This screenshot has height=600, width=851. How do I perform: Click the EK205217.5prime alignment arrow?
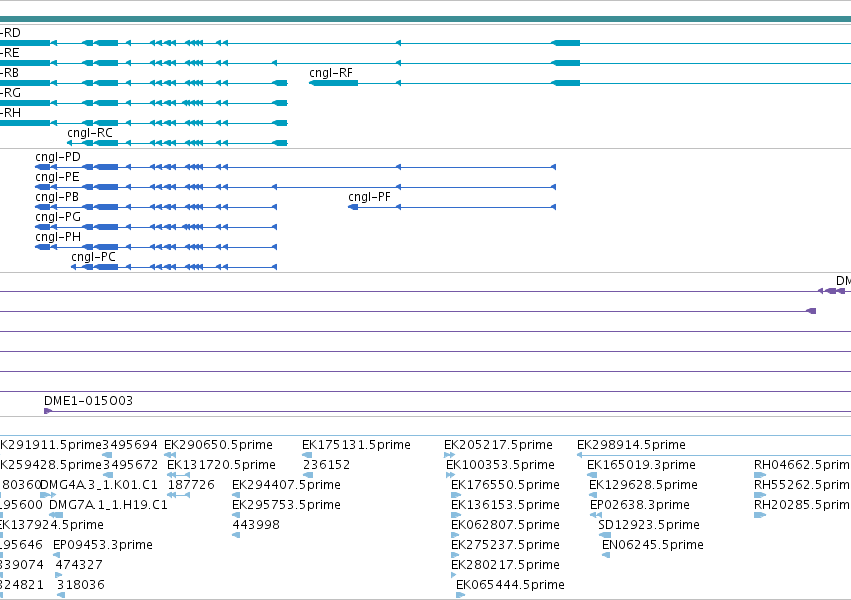pyautogui.click(x=449, y=455)
